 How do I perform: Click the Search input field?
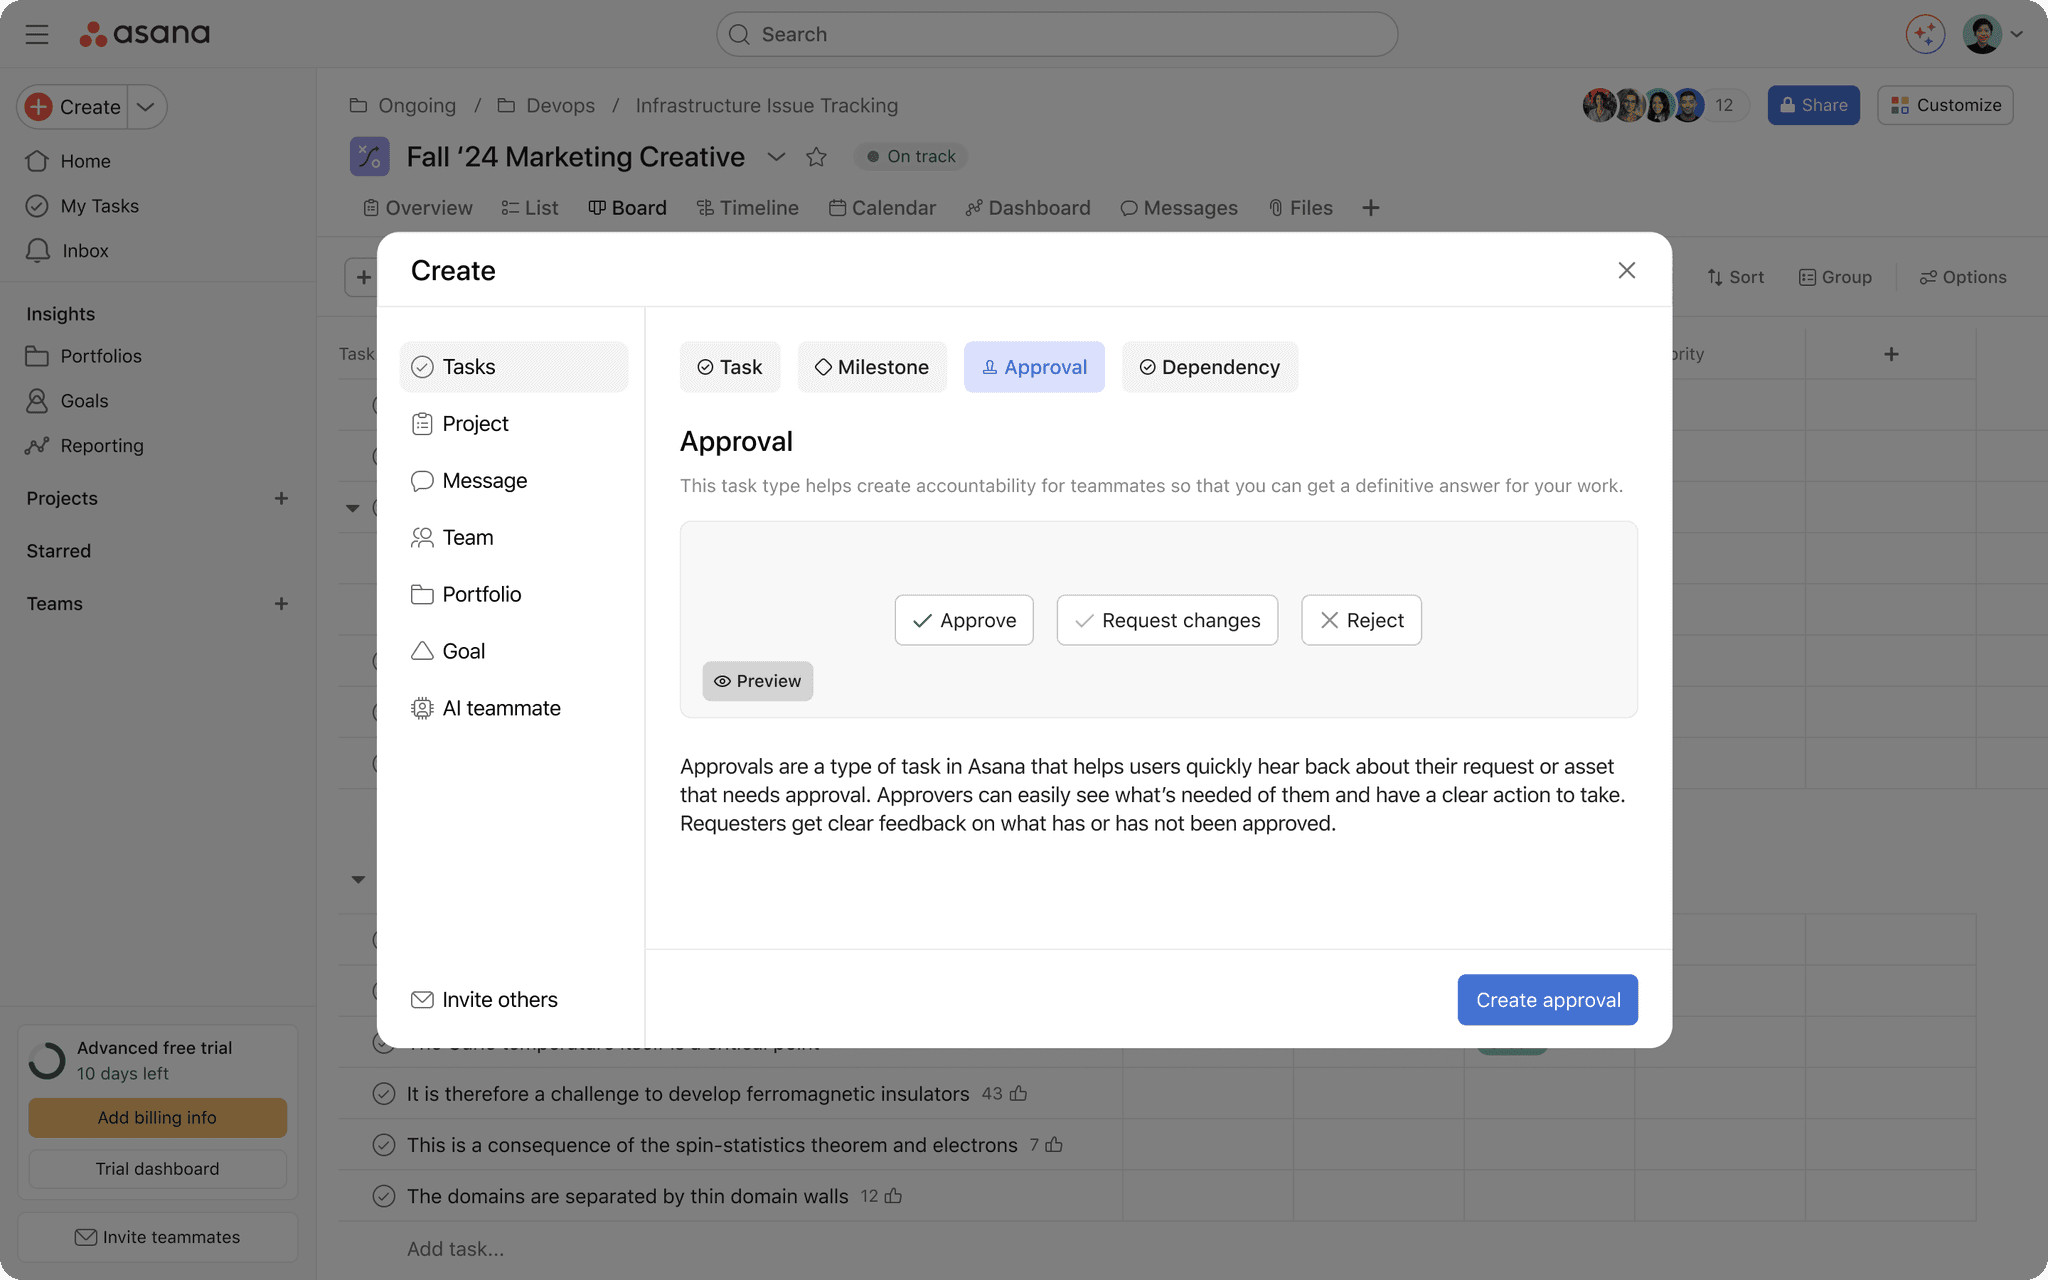click(1056, 34)
